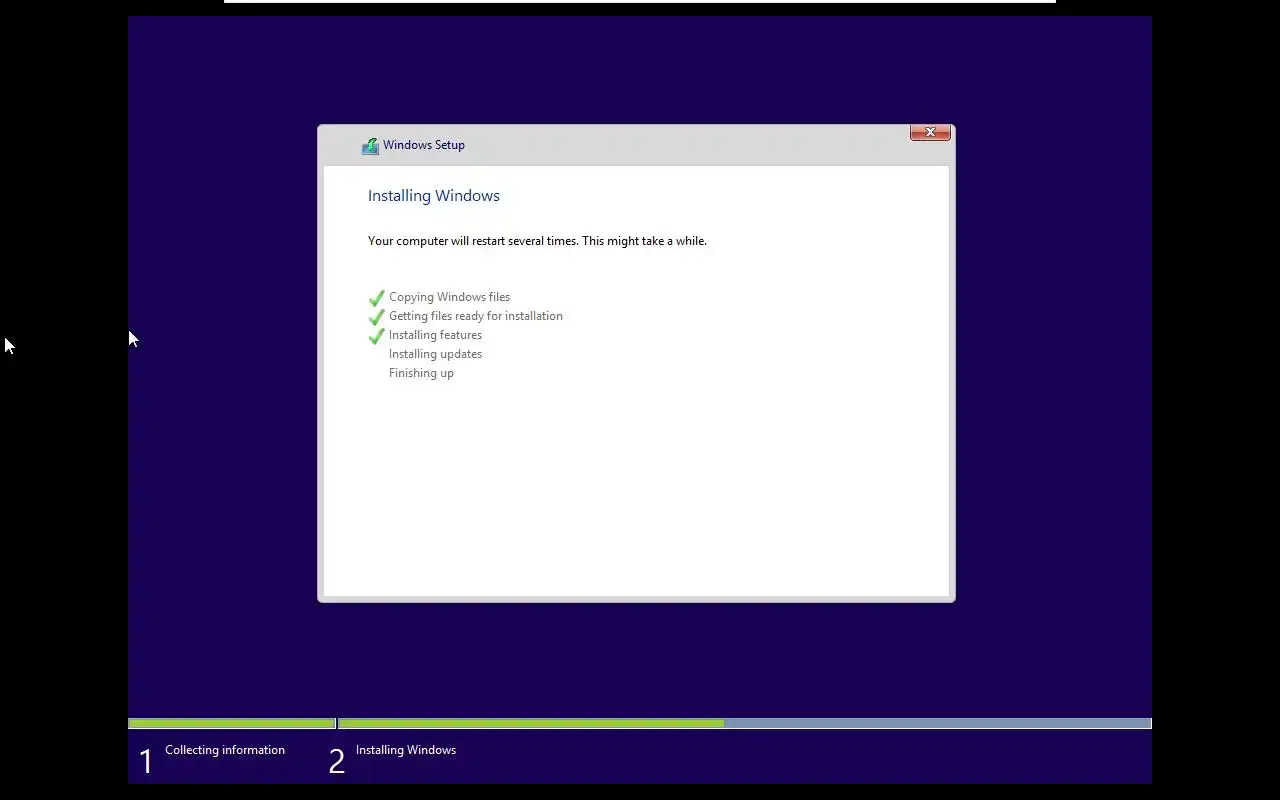The height and width of the screenshot is (800, 1280).
Task: Click the Windows Setup title bar icon
Action: click(x=370, y=146)
